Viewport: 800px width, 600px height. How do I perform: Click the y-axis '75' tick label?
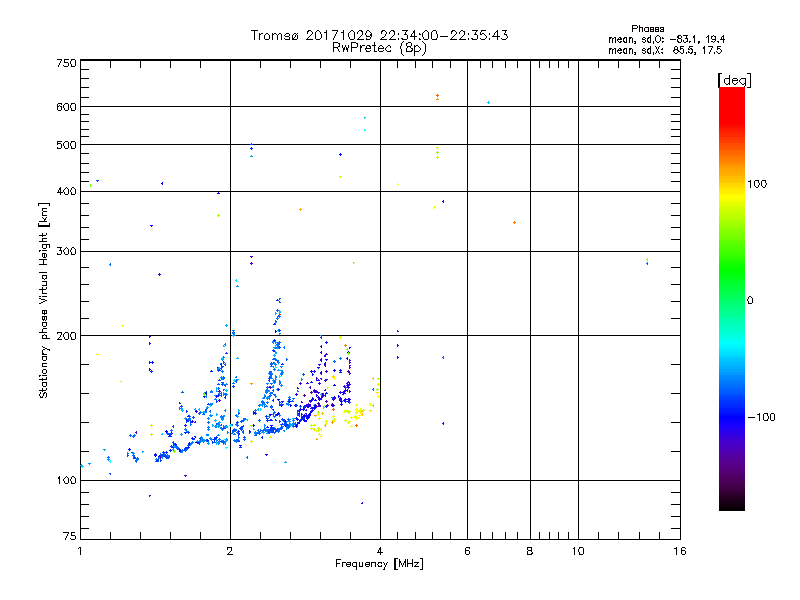tap(70, 536)
